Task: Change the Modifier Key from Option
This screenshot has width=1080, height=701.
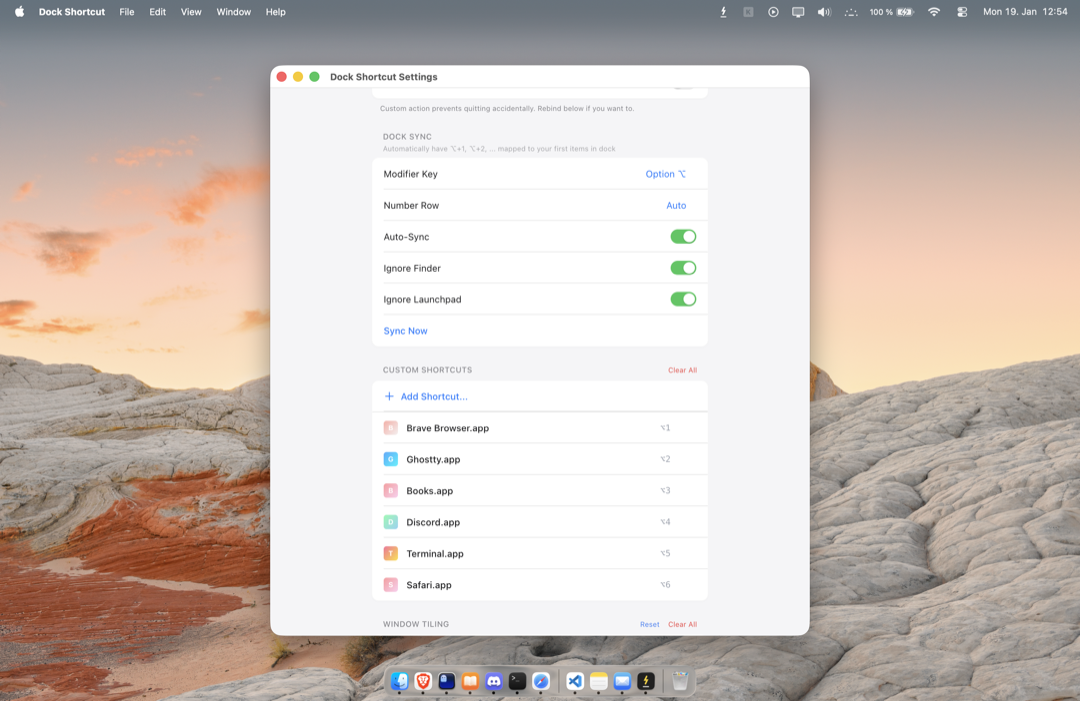Action: [664, 173]
